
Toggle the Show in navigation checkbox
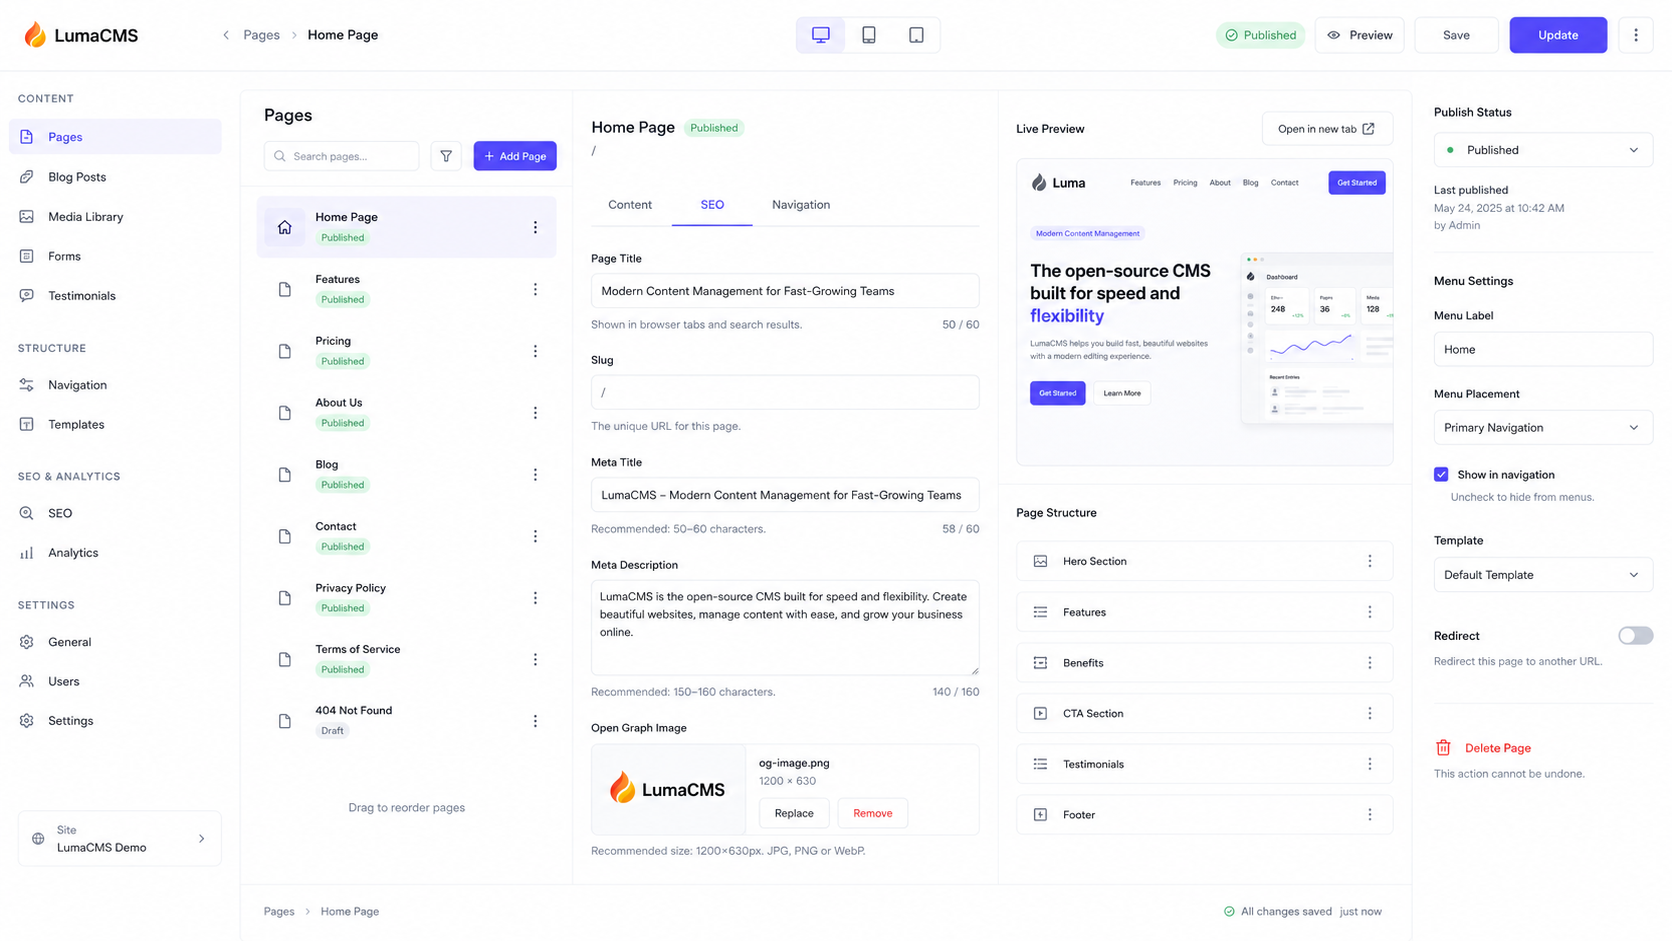1441,474
